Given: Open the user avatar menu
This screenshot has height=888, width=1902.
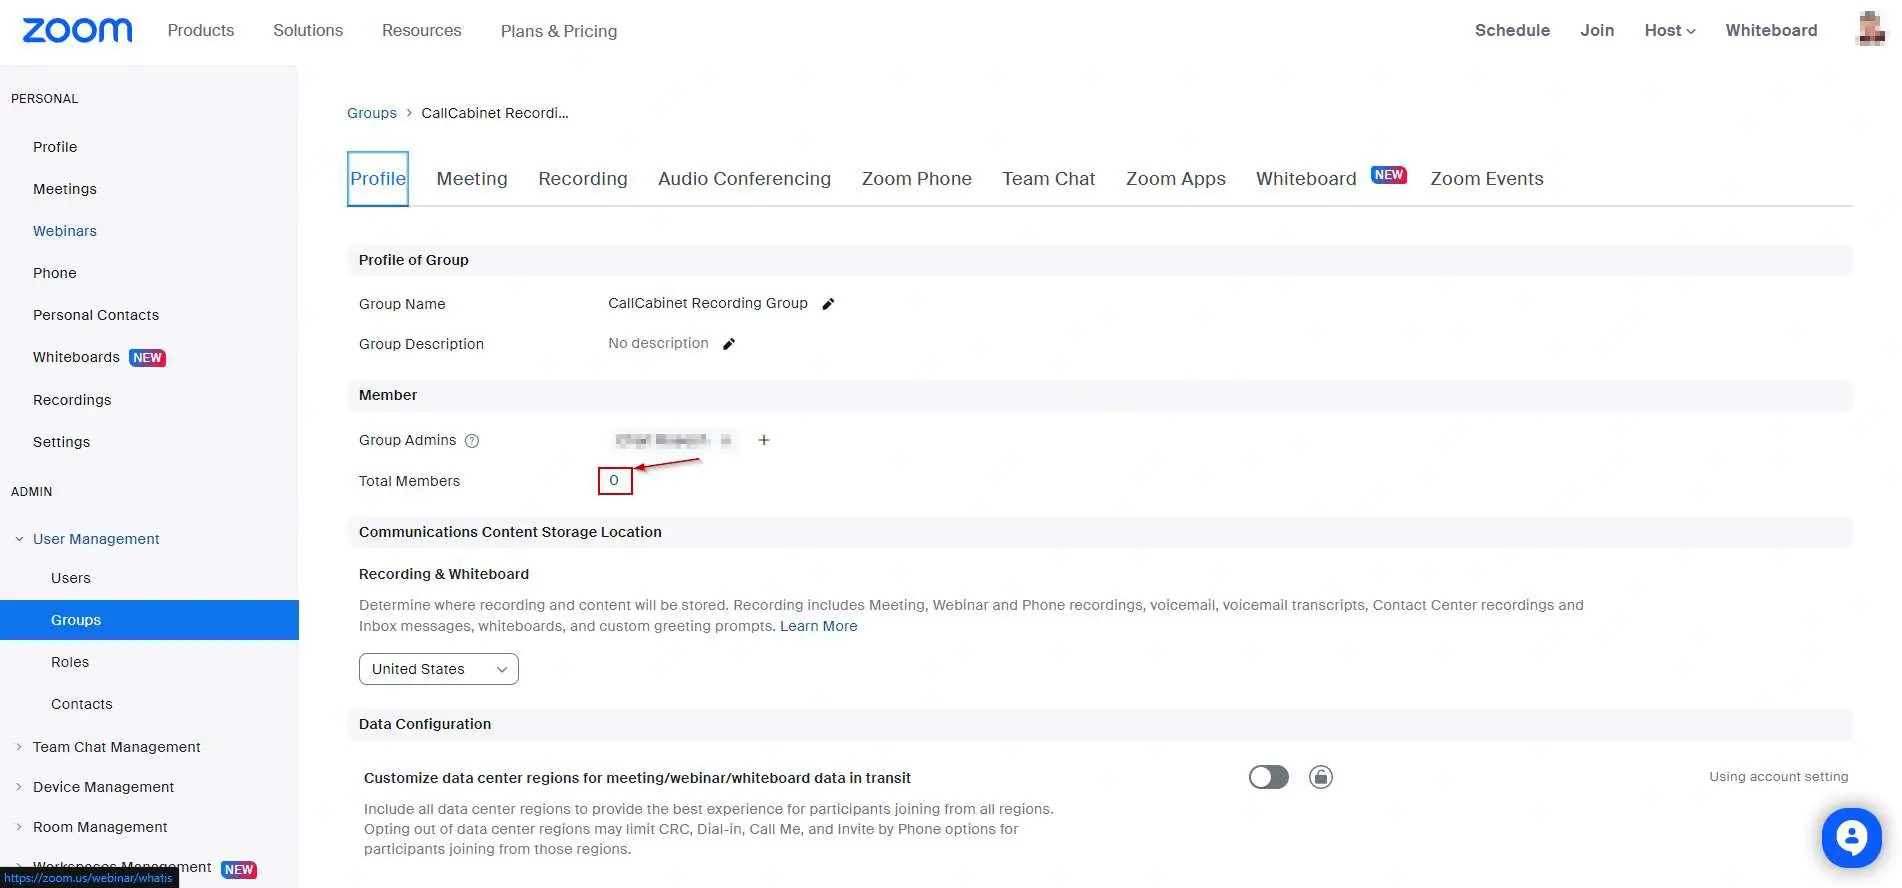Looking at the screenshot, I should tap(1870, 29).
